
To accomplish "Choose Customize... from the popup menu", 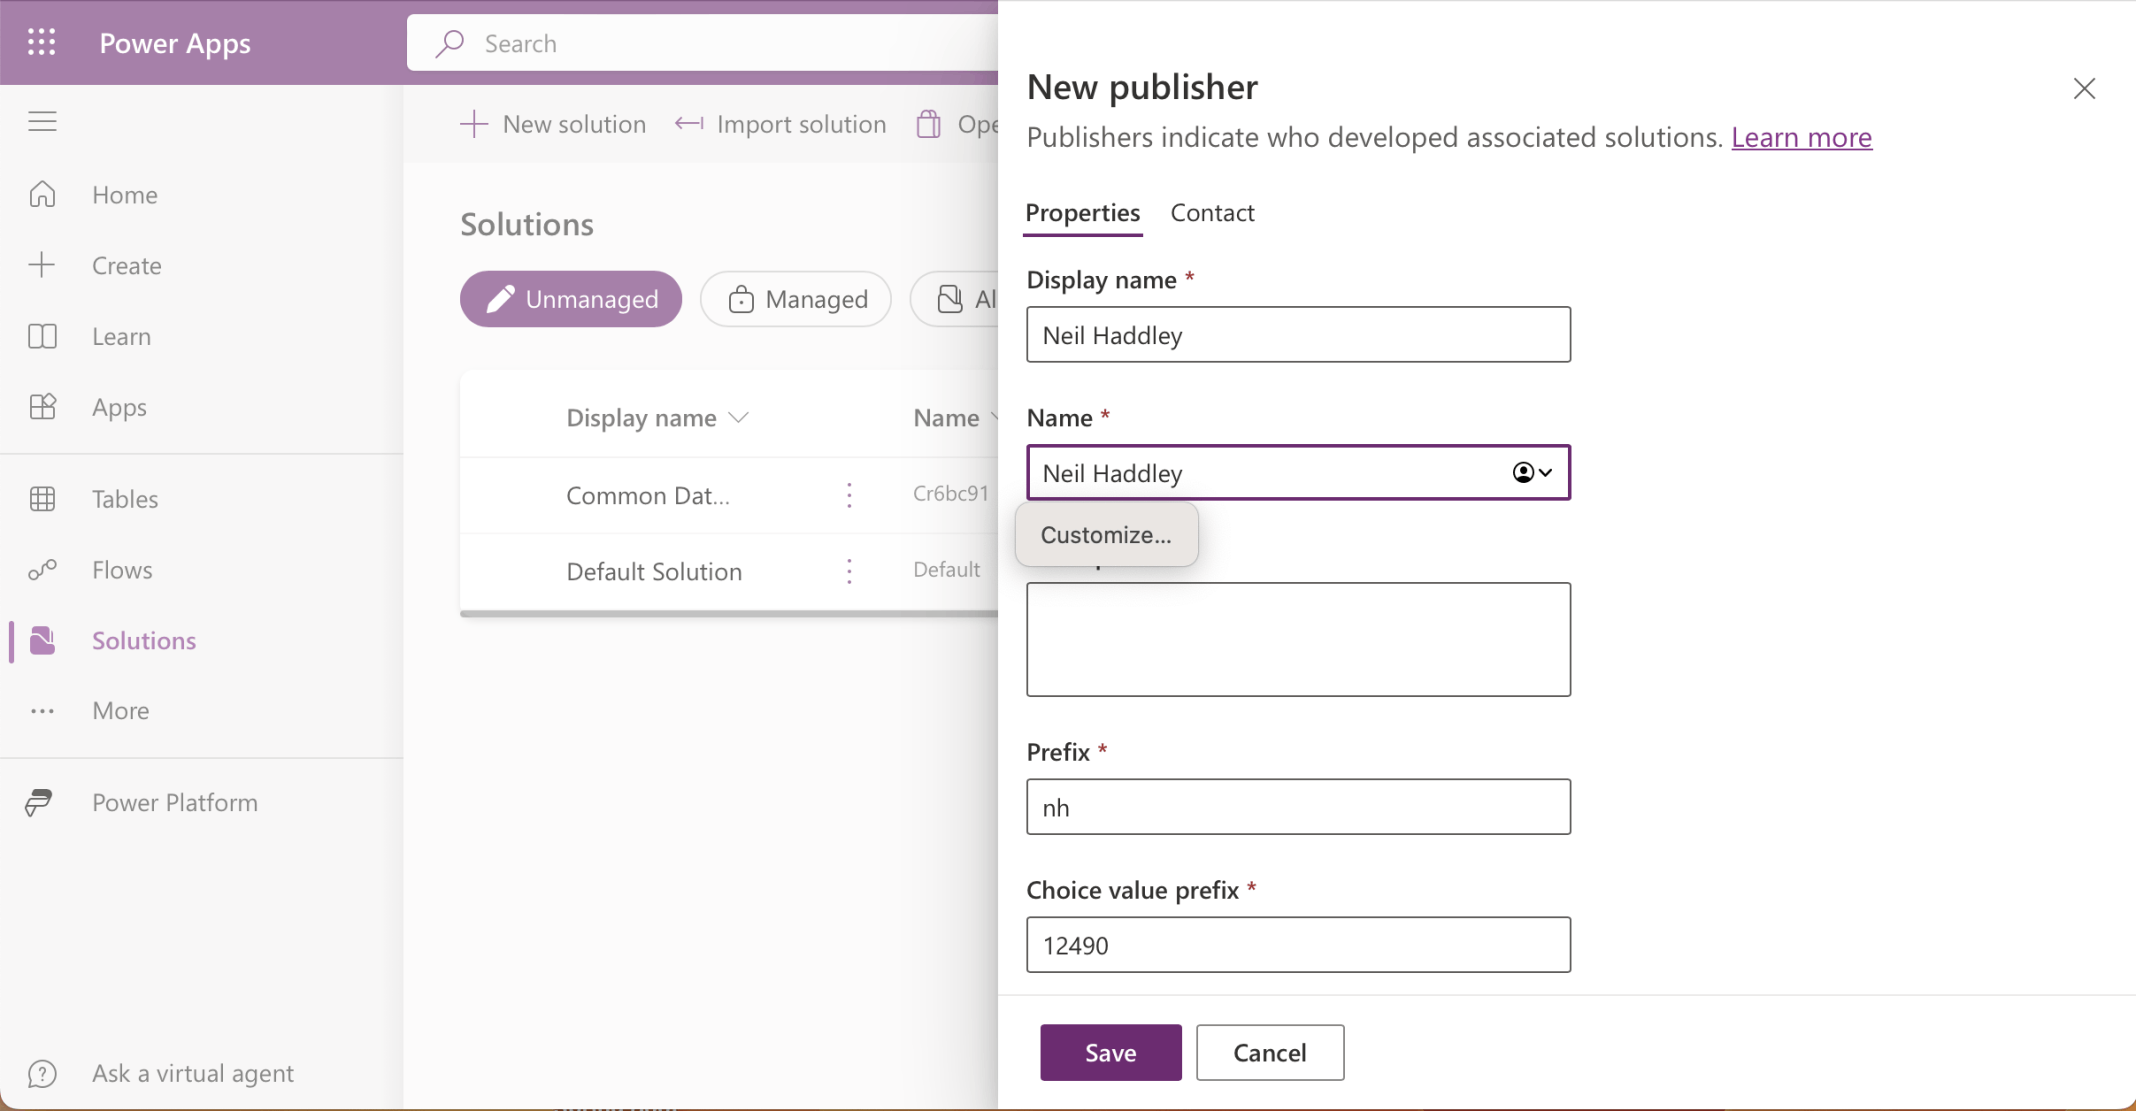I will pyautogui.click(x=1106, y=535).
